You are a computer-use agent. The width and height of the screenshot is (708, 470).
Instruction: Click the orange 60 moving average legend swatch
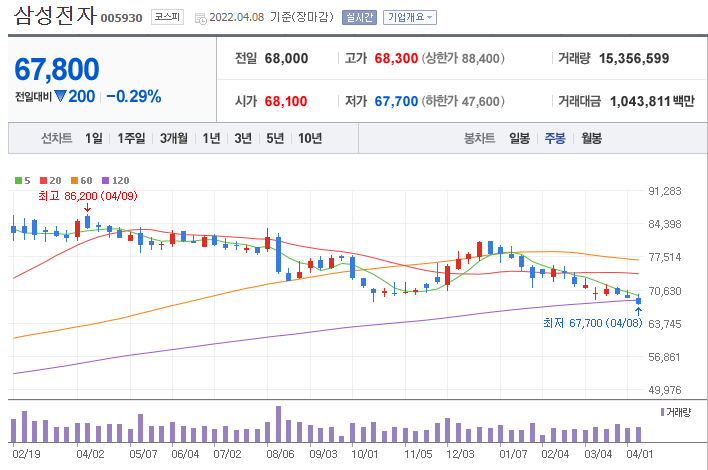75,181
